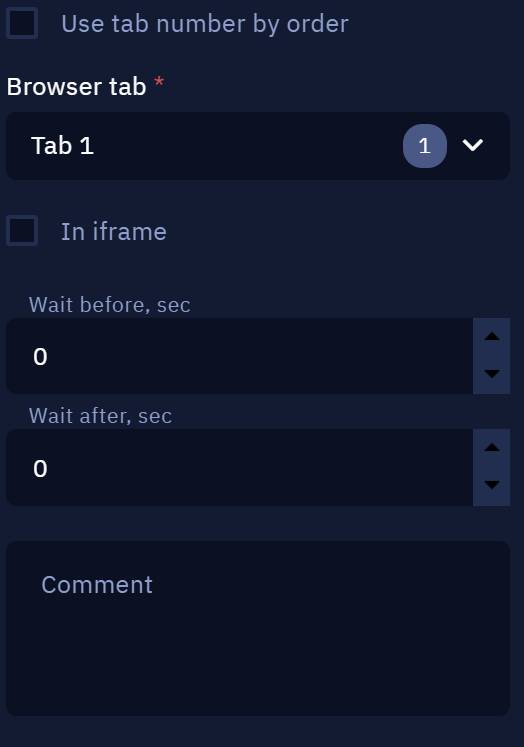The height and width of the screenshot is (747, 524).
Task: Increase Wait before seconds with up arrow
Action: tap(492, 337)
